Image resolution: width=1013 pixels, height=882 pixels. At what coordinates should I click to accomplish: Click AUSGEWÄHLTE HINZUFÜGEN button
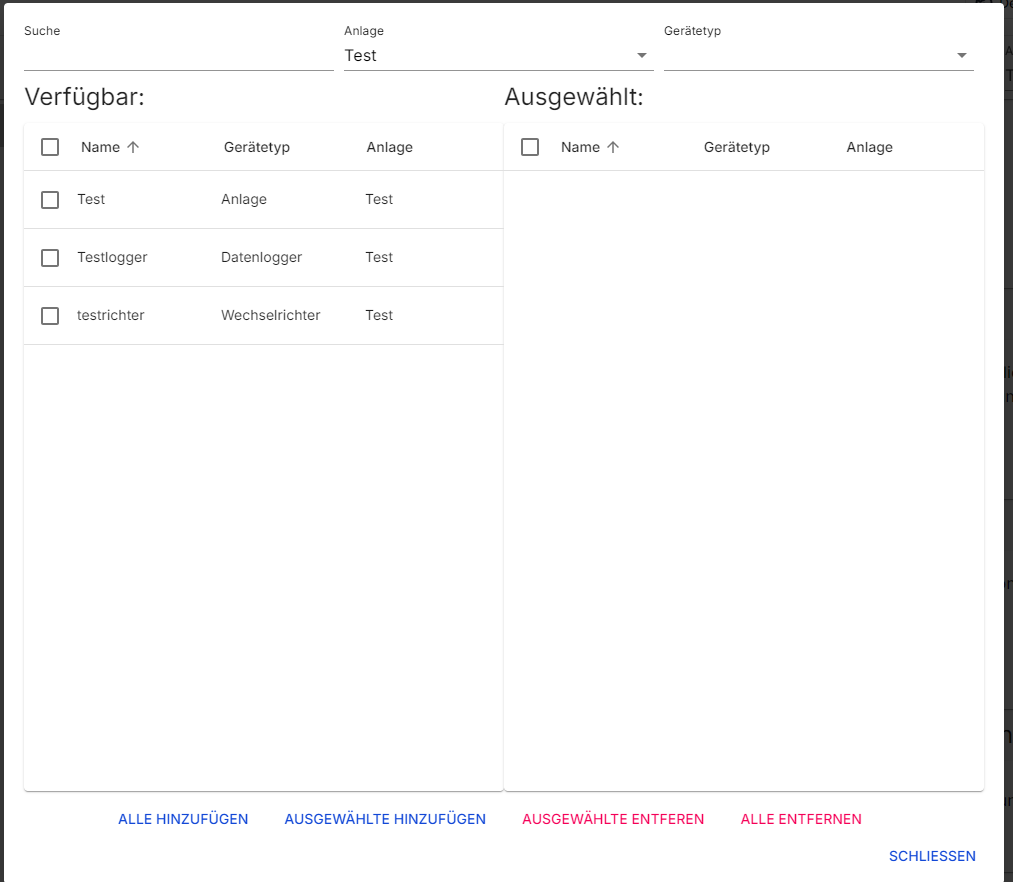(385, 819)
